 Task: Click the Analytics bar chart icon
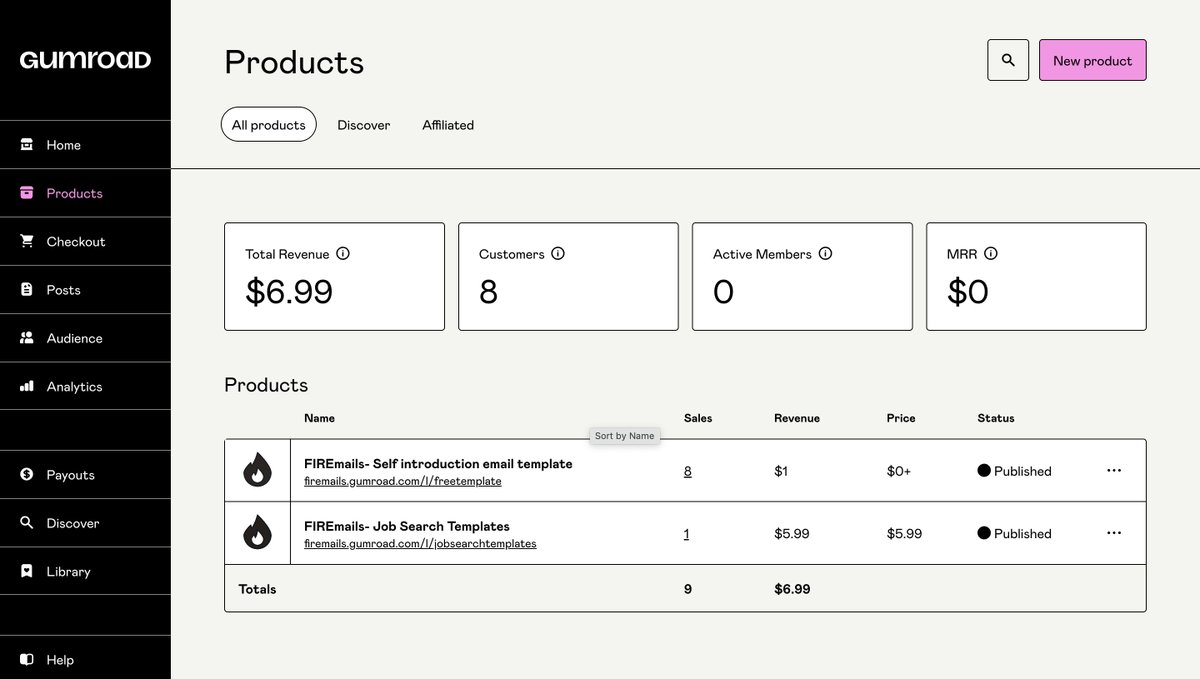point(27,386)
